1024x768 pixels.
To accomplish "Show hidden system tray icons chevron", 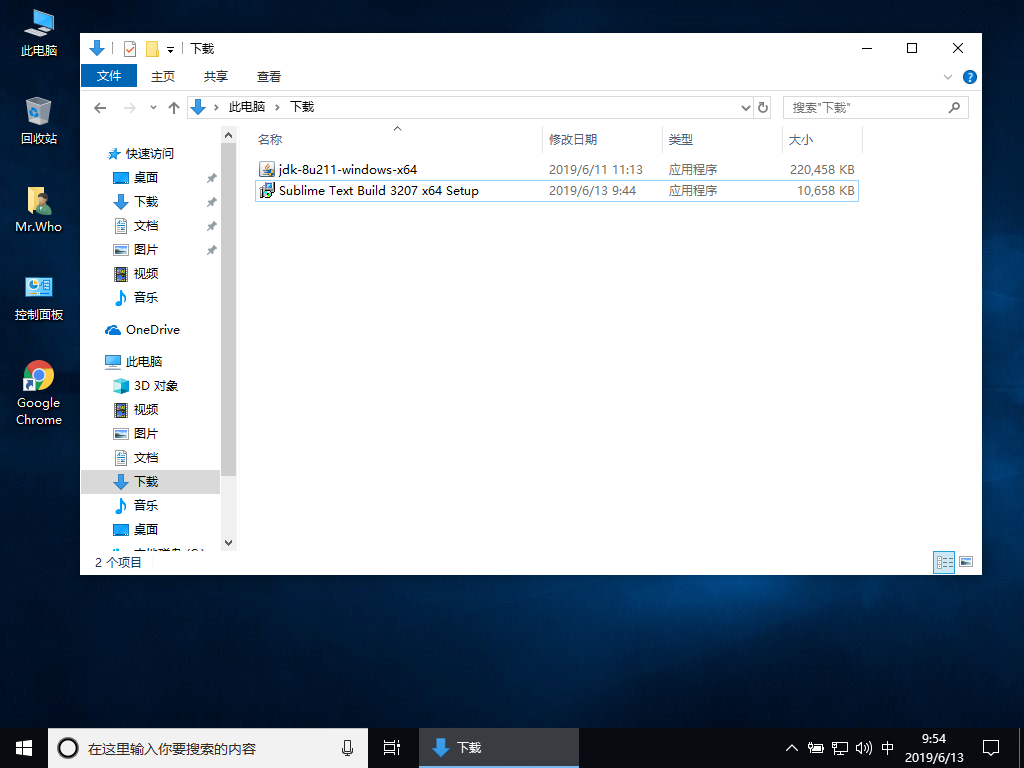I will [792, 748].
